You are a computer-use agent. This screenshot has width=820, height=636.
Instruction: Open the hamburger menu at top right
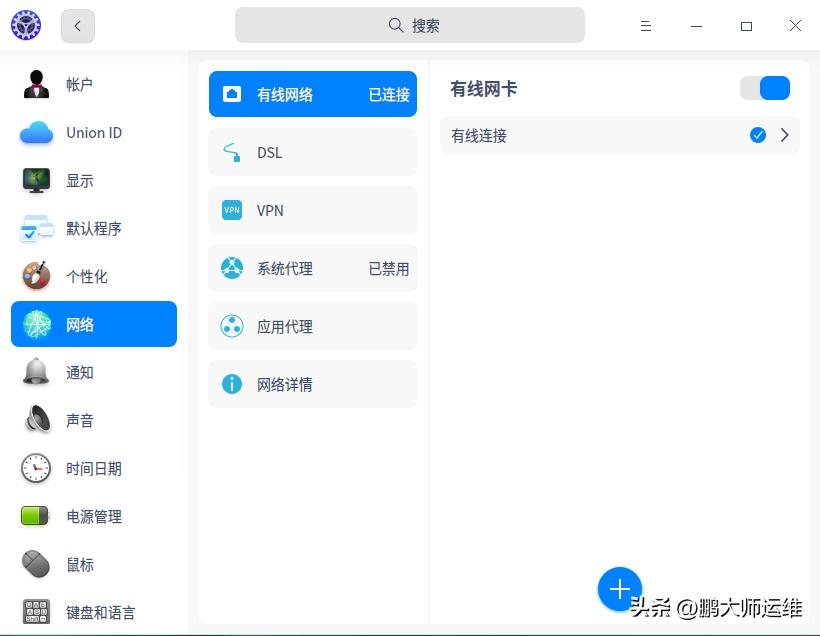(x=646, y=25)
